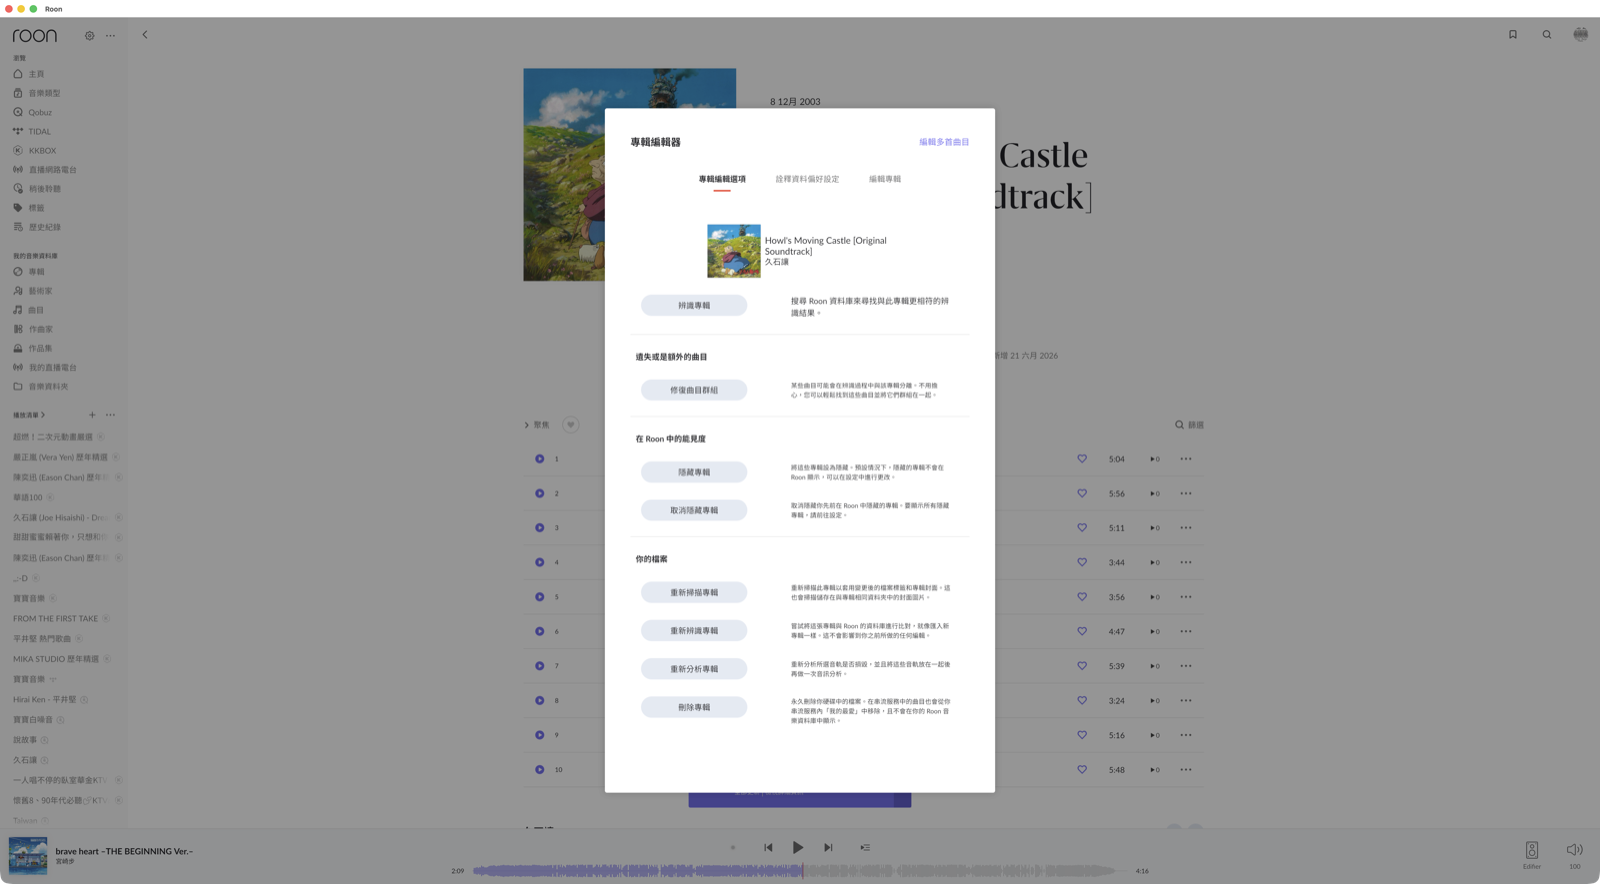Skip to the previous track
This screenshot has width=1600, height=884.
[x=768, y=848]
